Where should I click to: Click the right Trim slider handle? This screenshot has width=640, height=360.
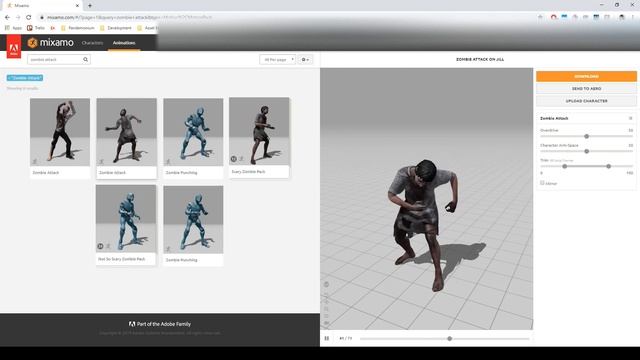pyautogui.click(x=609, y=167)
